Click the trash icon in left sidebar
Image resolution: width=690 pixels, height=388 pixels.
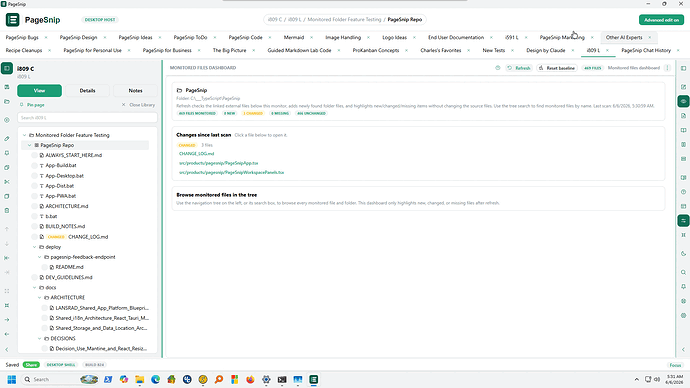click(x=7, y=211)
